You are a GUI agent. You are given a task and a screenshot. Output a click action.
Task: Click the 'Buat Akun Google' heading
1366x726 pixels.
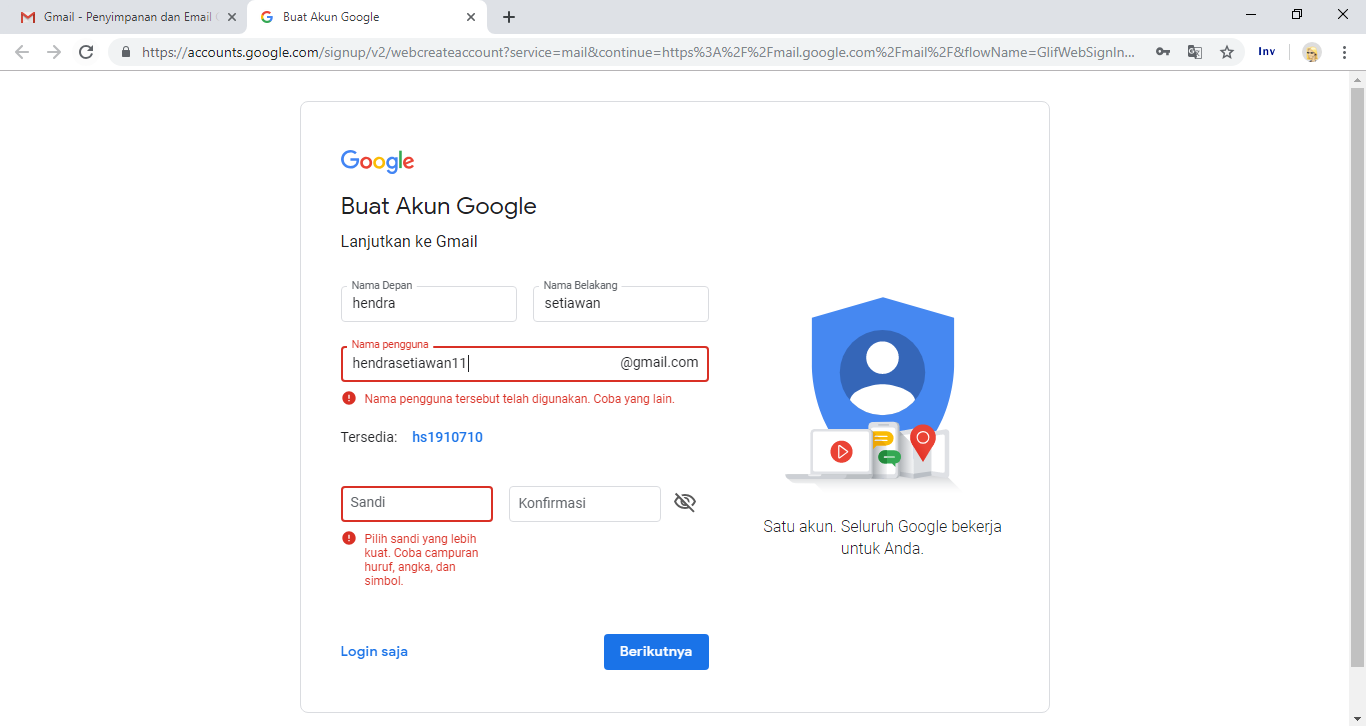tap(439, 206)
